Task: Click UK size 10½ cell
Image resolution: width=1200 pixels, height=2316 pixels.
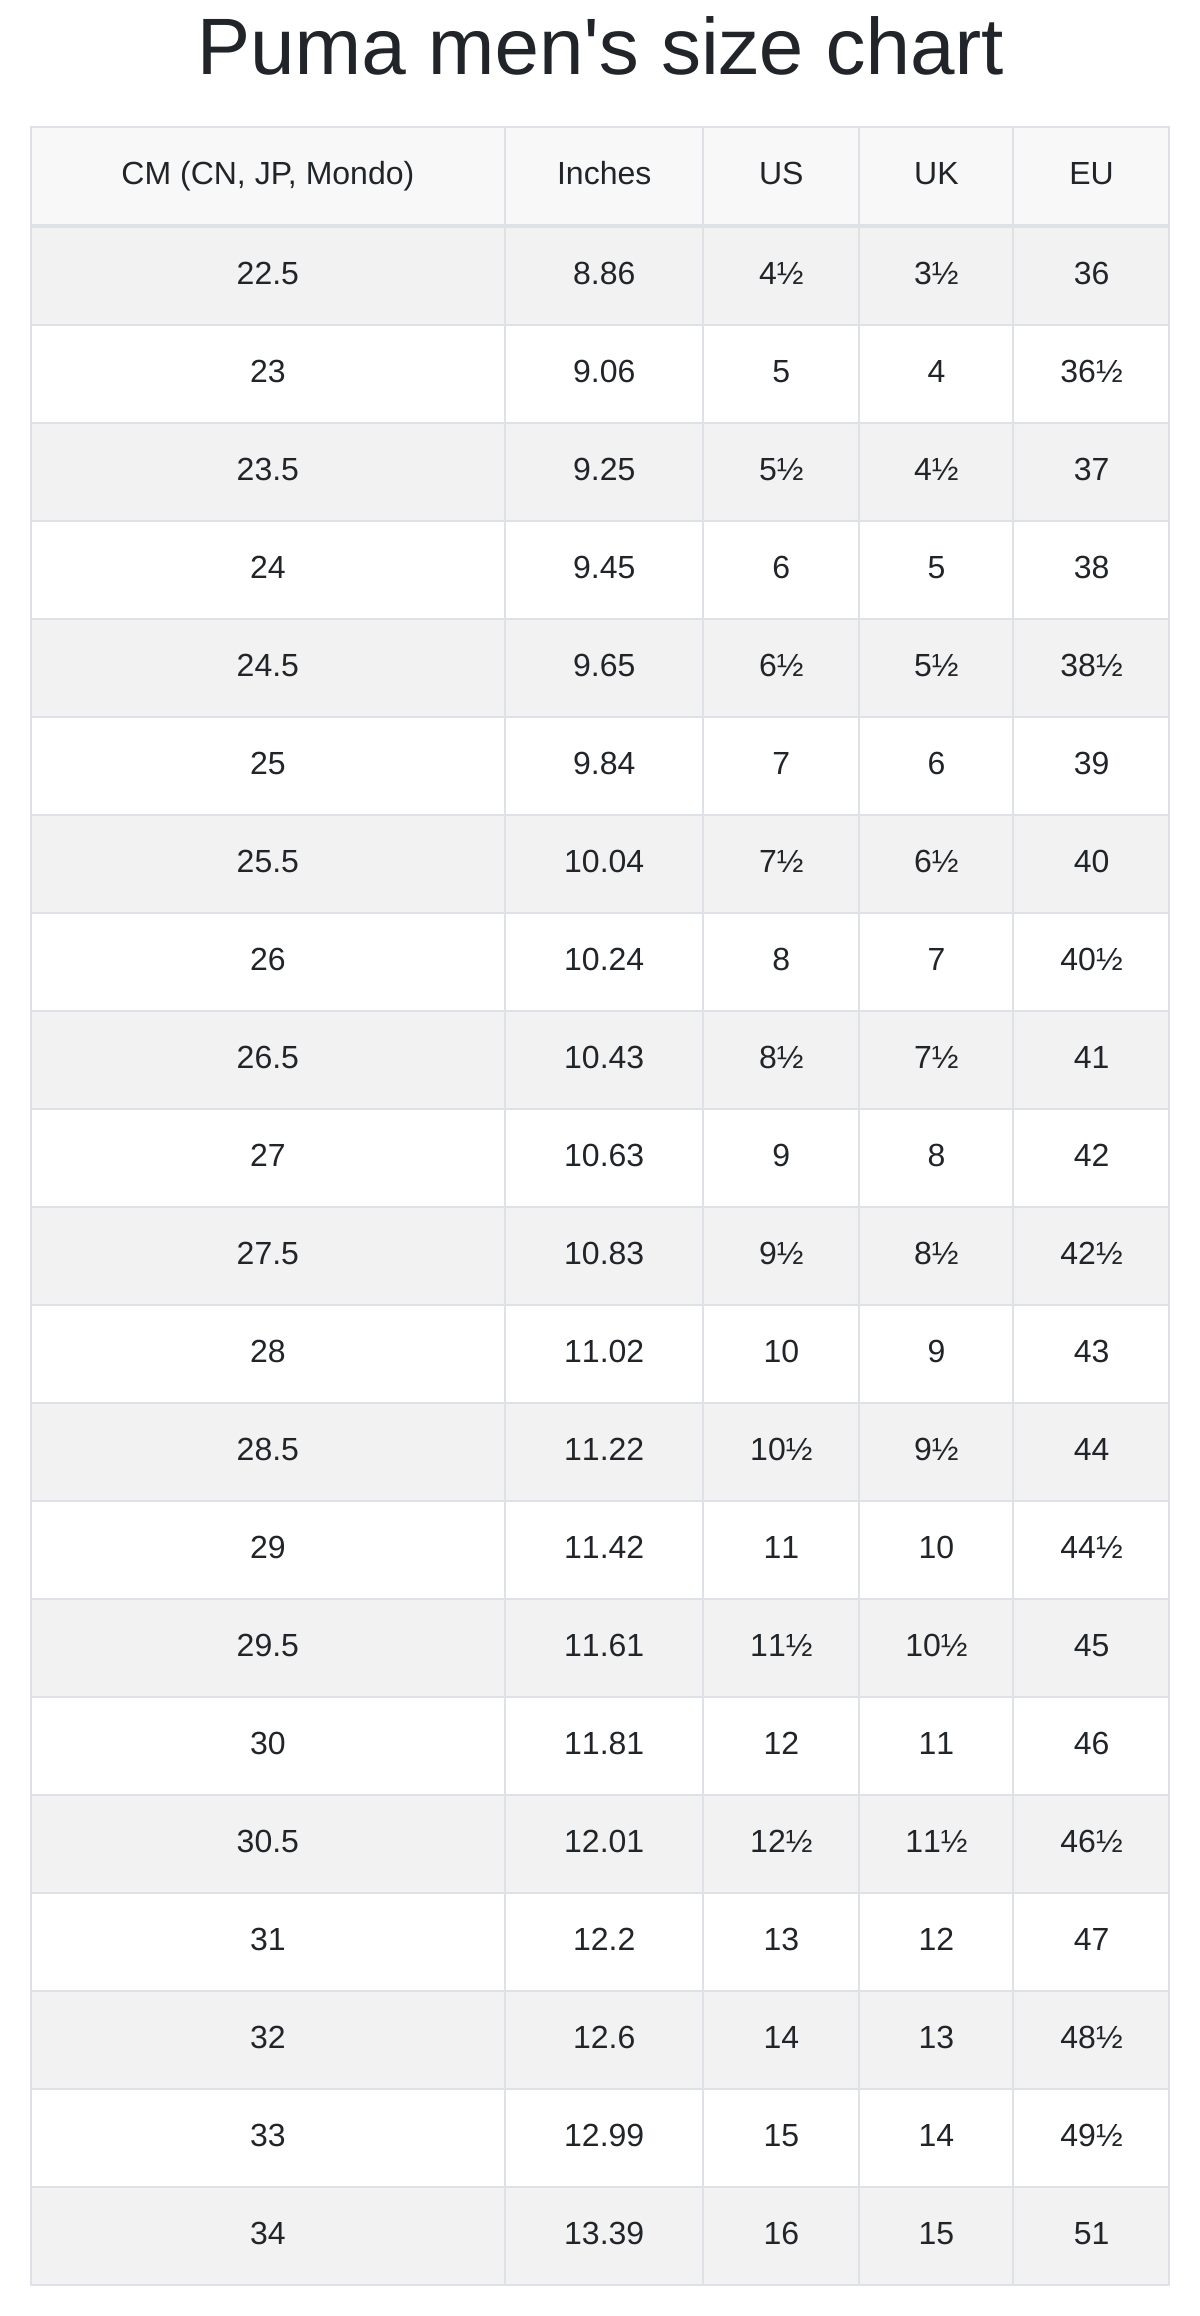Action: coord(936,1647)
